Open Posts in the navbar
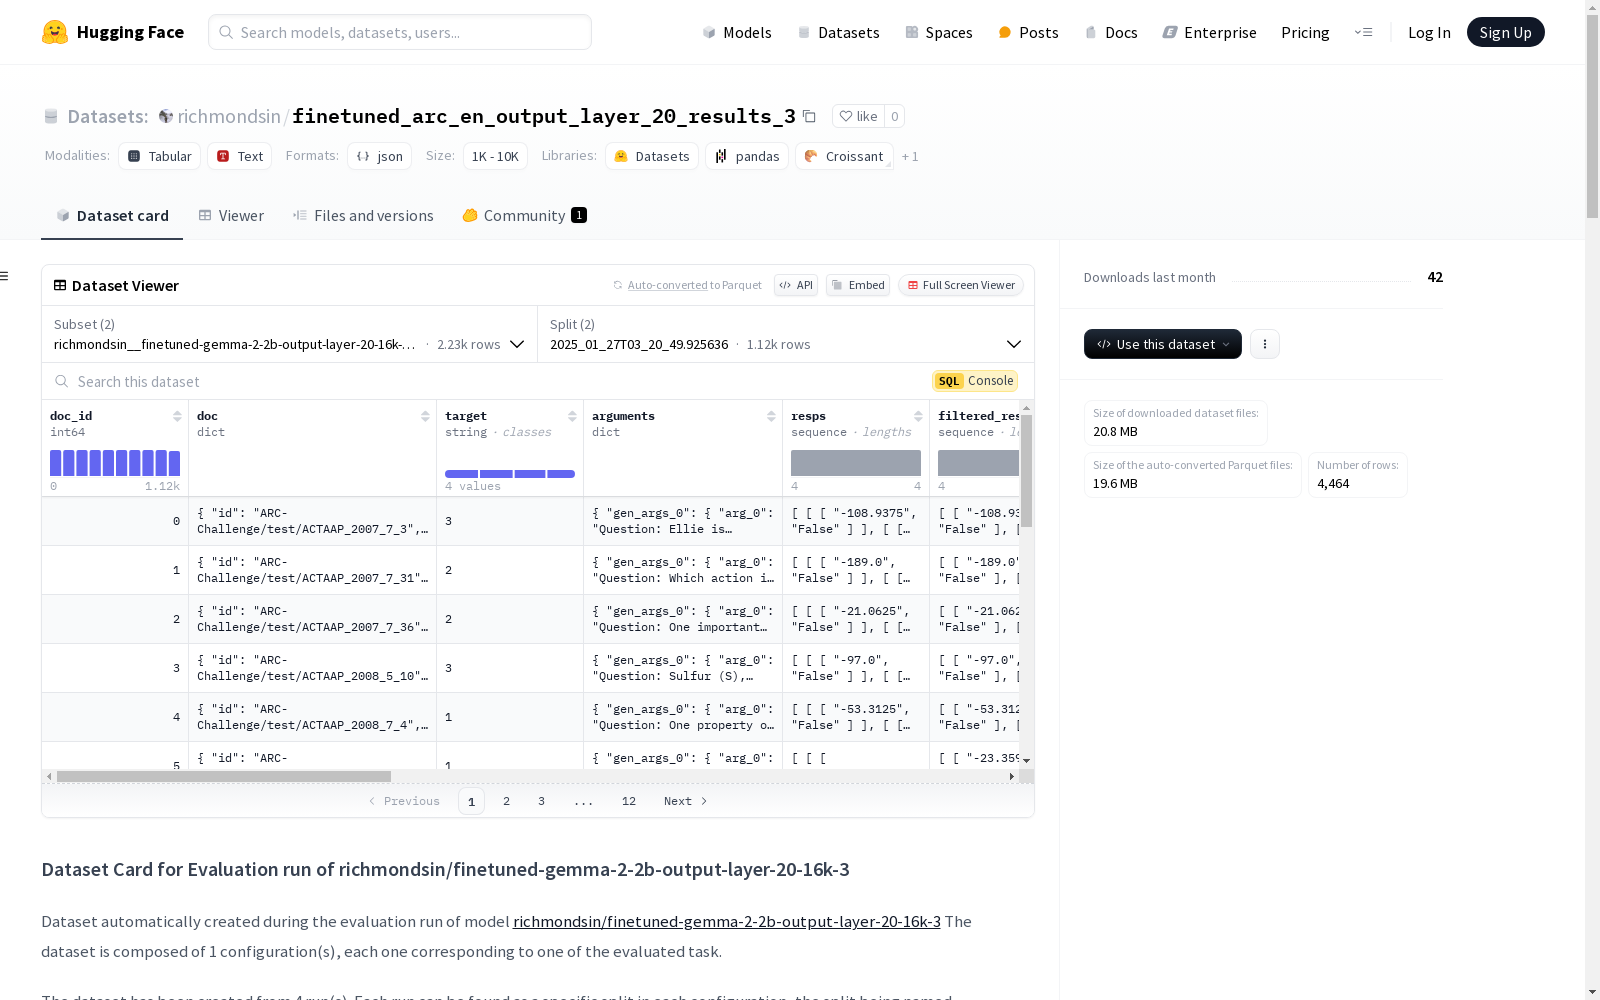This screenshot has height=1000, width=1600. click(x=1028, y=32)
